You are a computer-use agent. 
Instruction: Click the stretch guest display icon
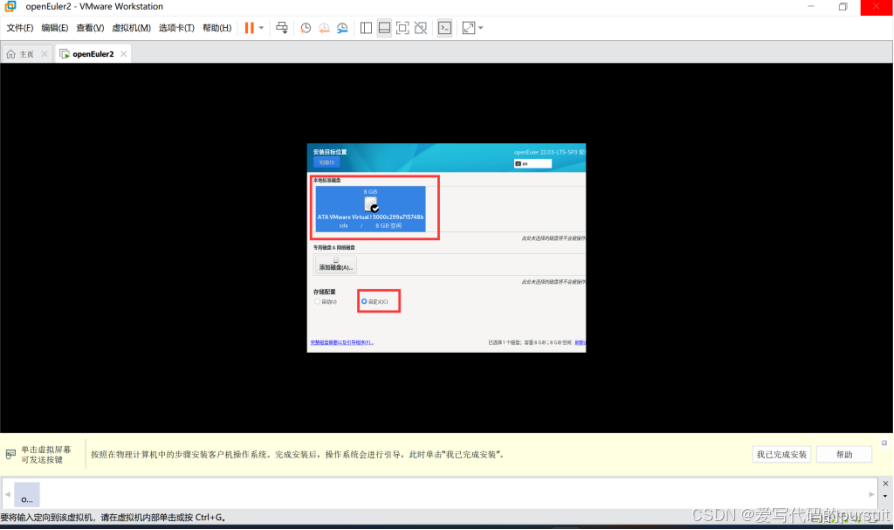(x=469, y=28)
